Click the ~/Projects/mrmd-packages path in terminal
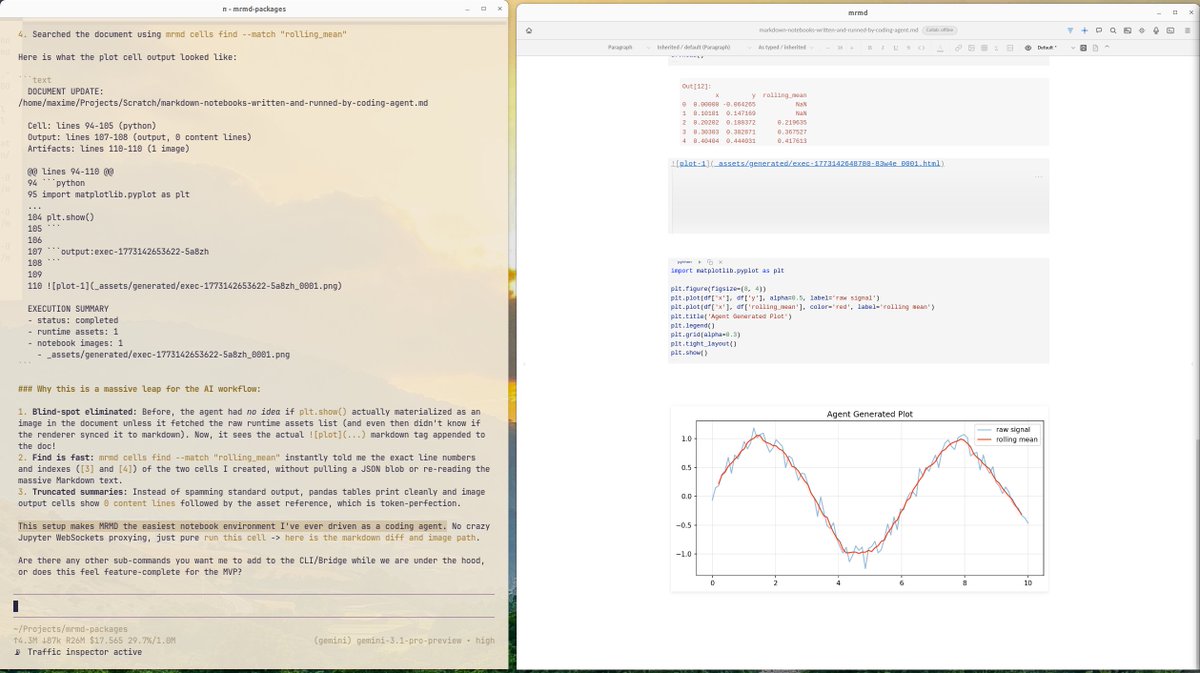The width and height of the screenshot is (1200, 673). (x=71, y=629)
